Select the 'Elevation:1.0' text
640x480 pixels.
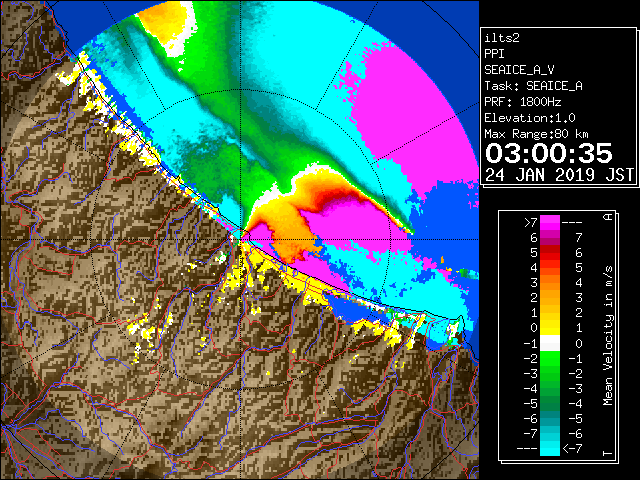pyautogui.click(x=530, y=118)
